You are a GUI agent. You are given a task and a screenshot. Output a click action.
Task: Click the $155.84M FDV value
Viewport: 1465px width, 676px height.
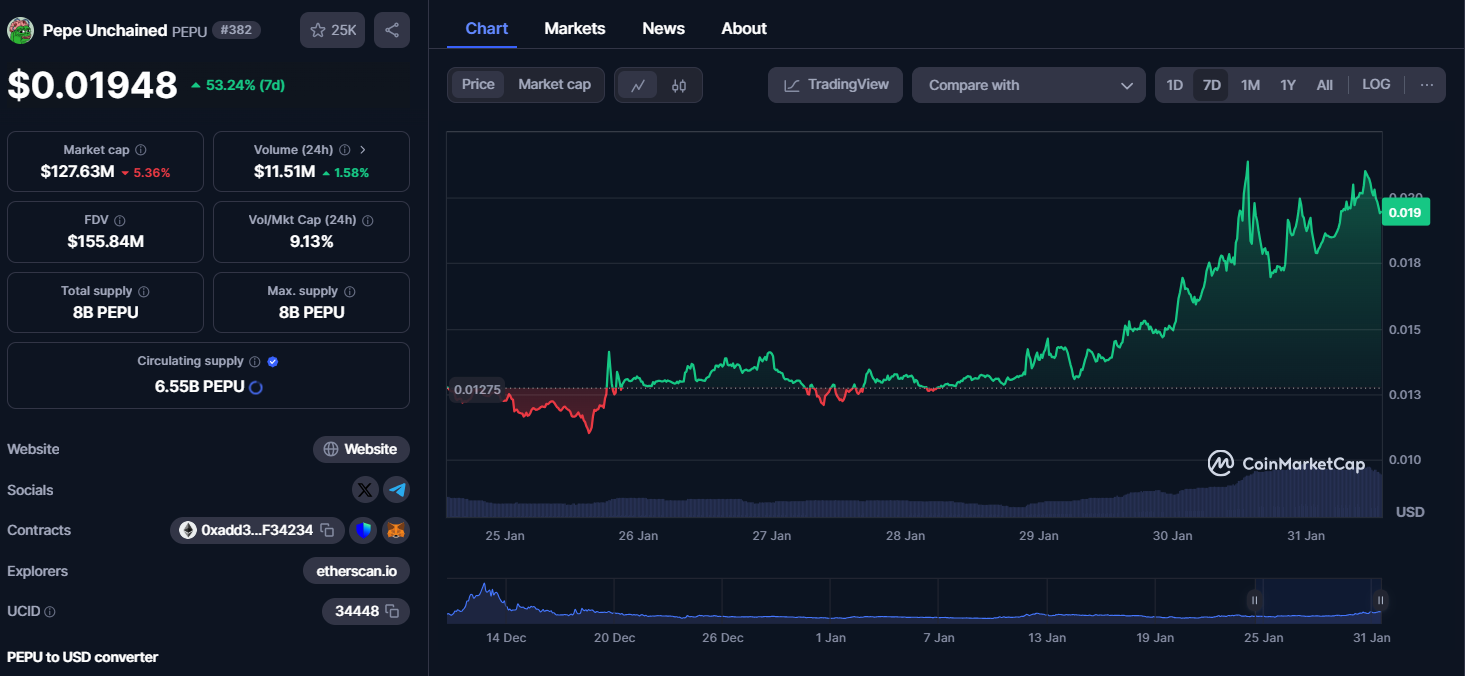[105, 242]
